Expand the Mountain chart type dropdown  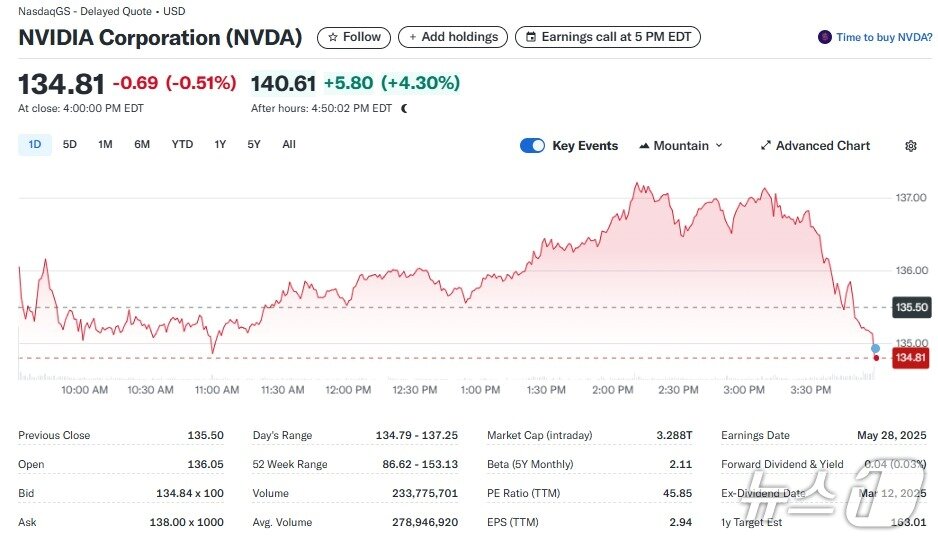click(x=719, y=146)
